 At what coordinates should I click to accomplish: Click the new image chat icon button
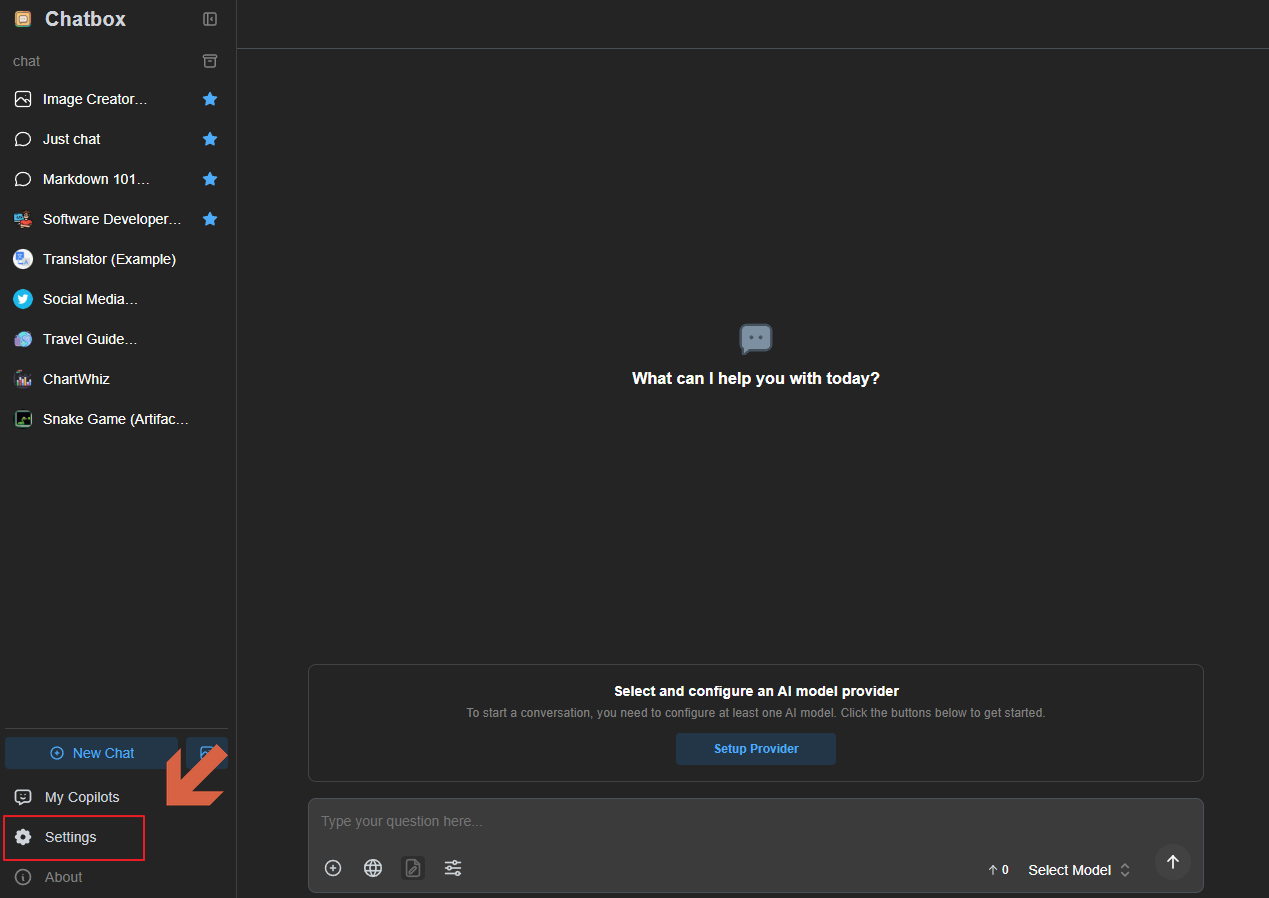[206, 753]
